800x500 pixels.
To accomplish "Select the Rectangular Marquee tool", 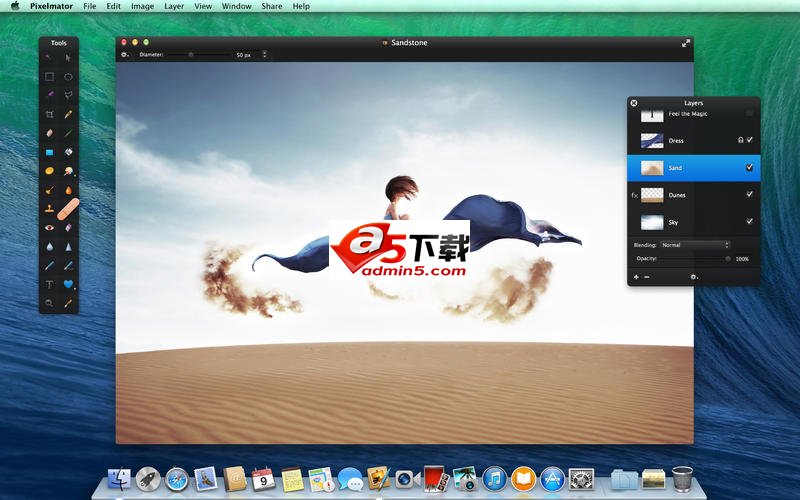I will click(x=49, y=77).
